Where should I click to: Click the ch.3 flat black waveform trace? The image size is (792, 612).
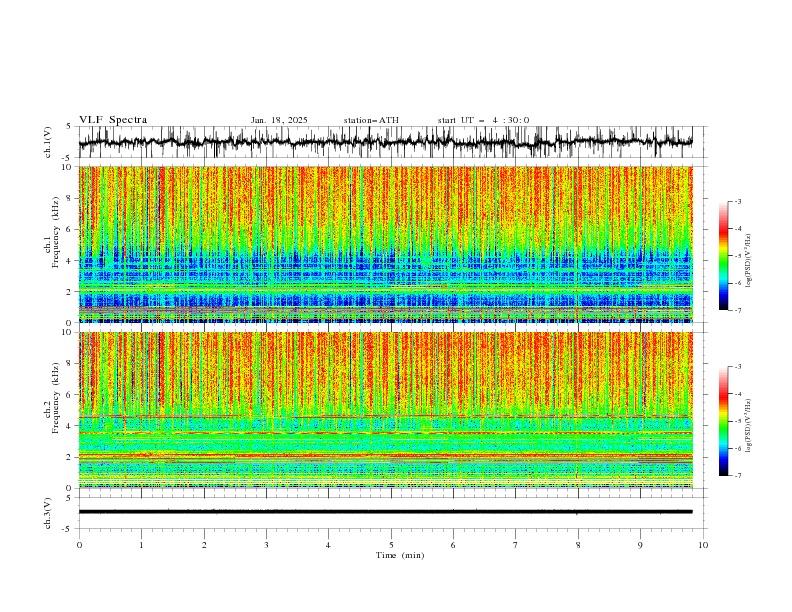(x=386, y=512)
